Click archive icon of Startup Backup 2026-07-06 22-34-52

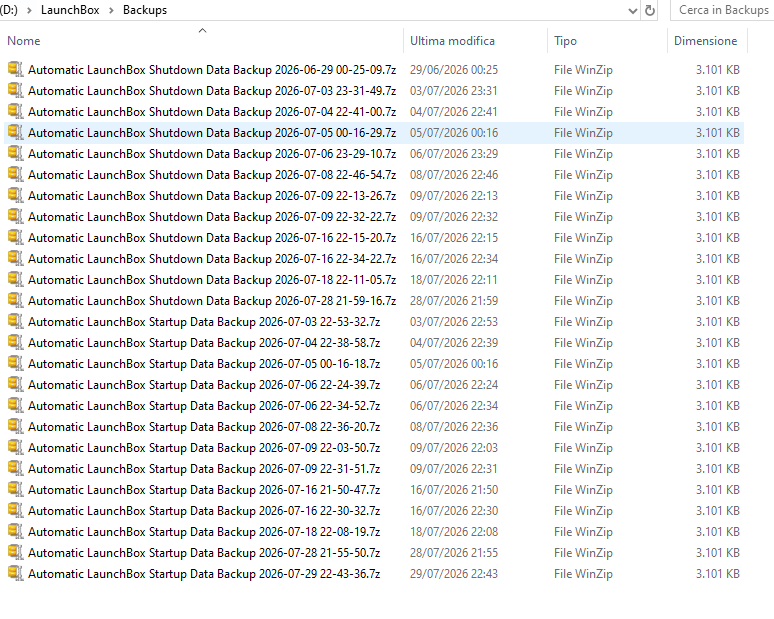(x=15, y=405)
